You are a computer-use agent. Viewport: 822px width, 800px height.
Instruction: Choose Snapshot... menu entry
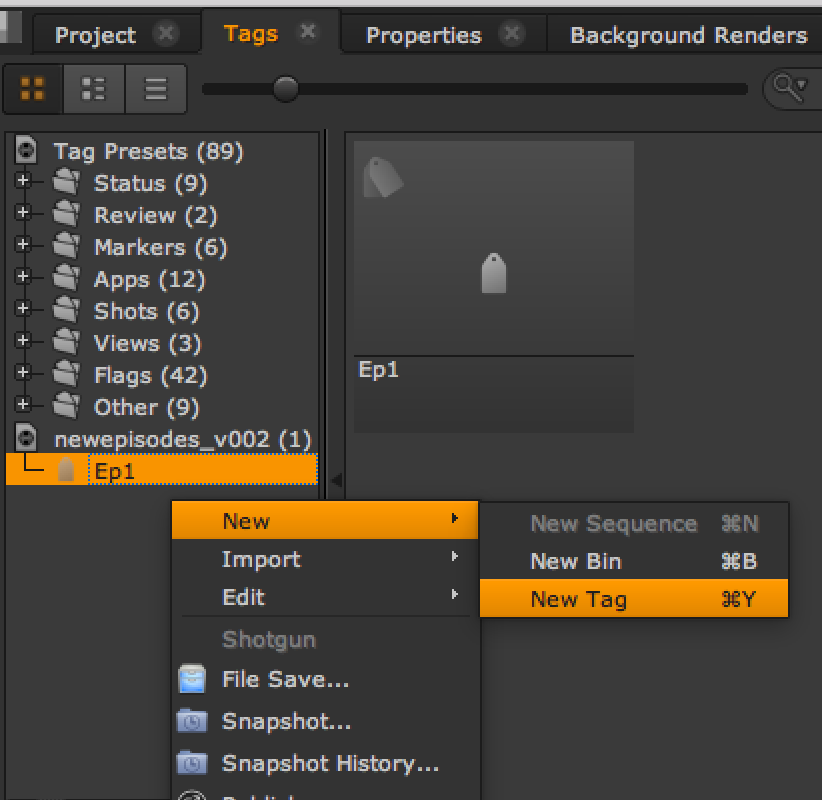point(325,721)
